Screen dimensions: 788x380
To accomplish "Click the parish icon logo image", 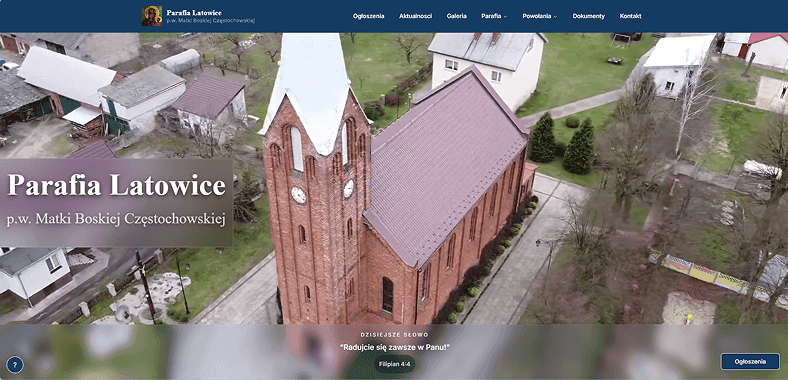I will [x=152, y=16].
